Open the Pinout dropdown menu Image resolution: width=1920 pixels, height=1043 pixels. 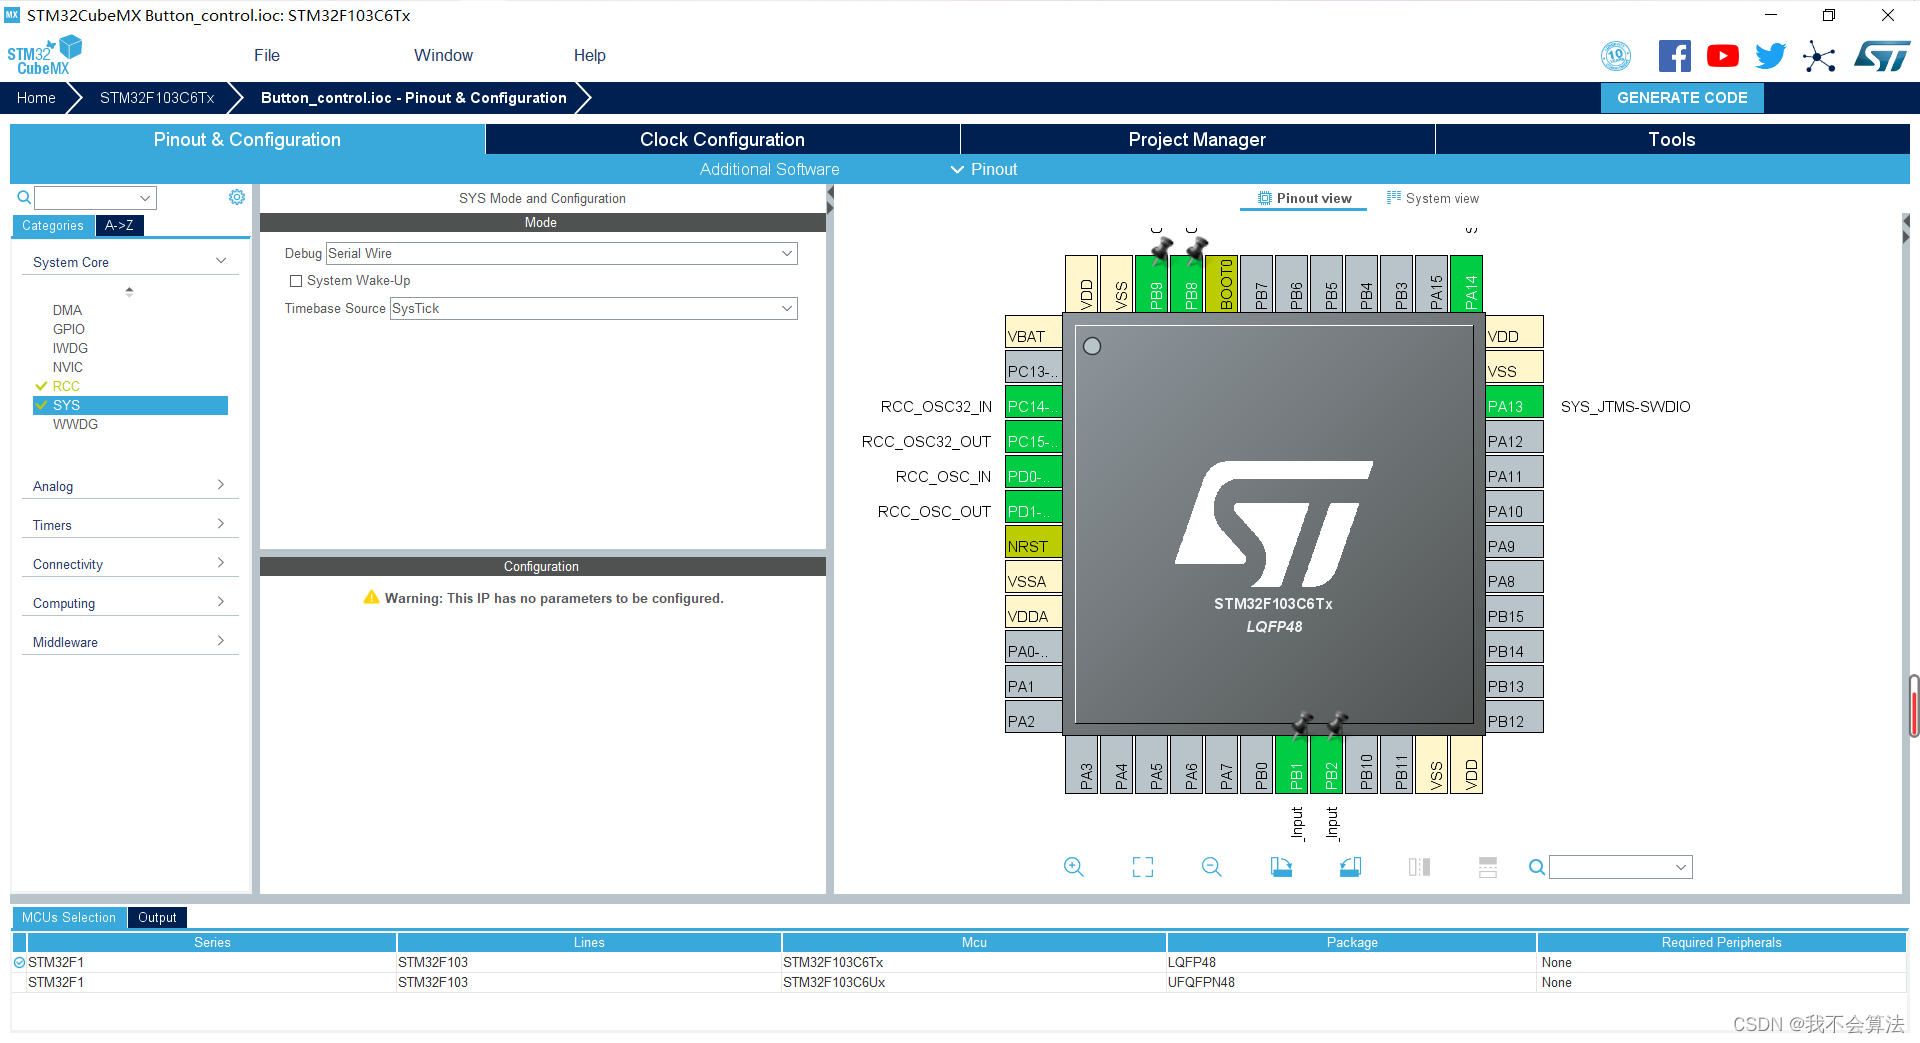983,169
